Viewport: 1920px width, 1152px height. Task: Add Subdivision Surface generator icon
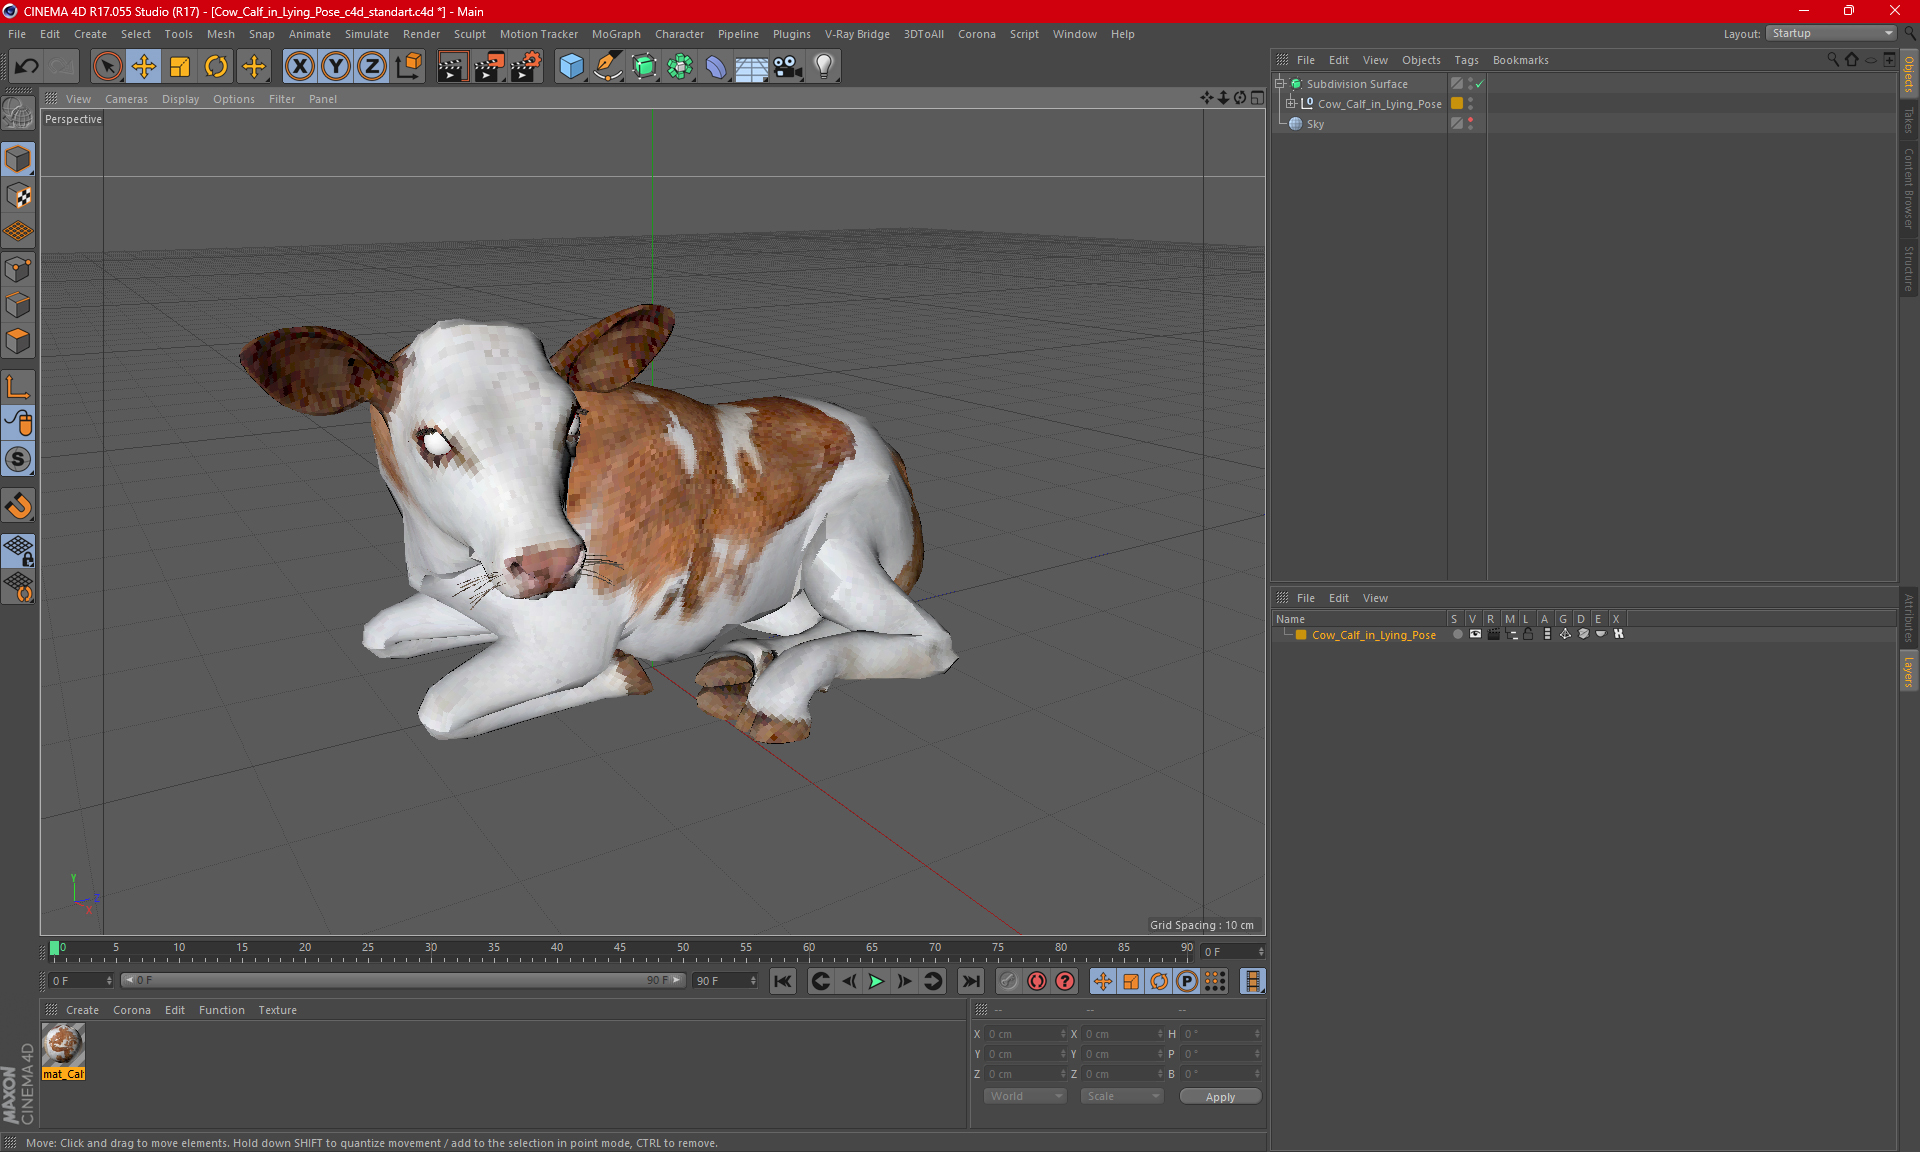click(x=644, y=67)
